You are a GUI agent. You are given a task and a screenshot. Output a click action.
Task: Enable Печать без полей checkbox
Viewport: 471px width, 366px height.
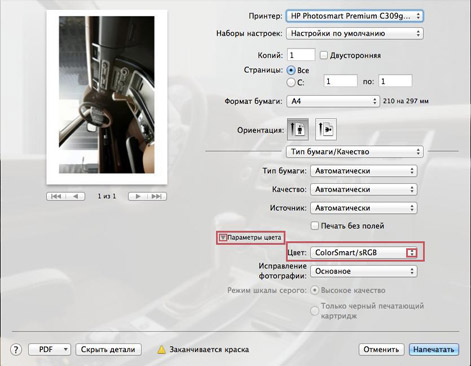[315, 226]
